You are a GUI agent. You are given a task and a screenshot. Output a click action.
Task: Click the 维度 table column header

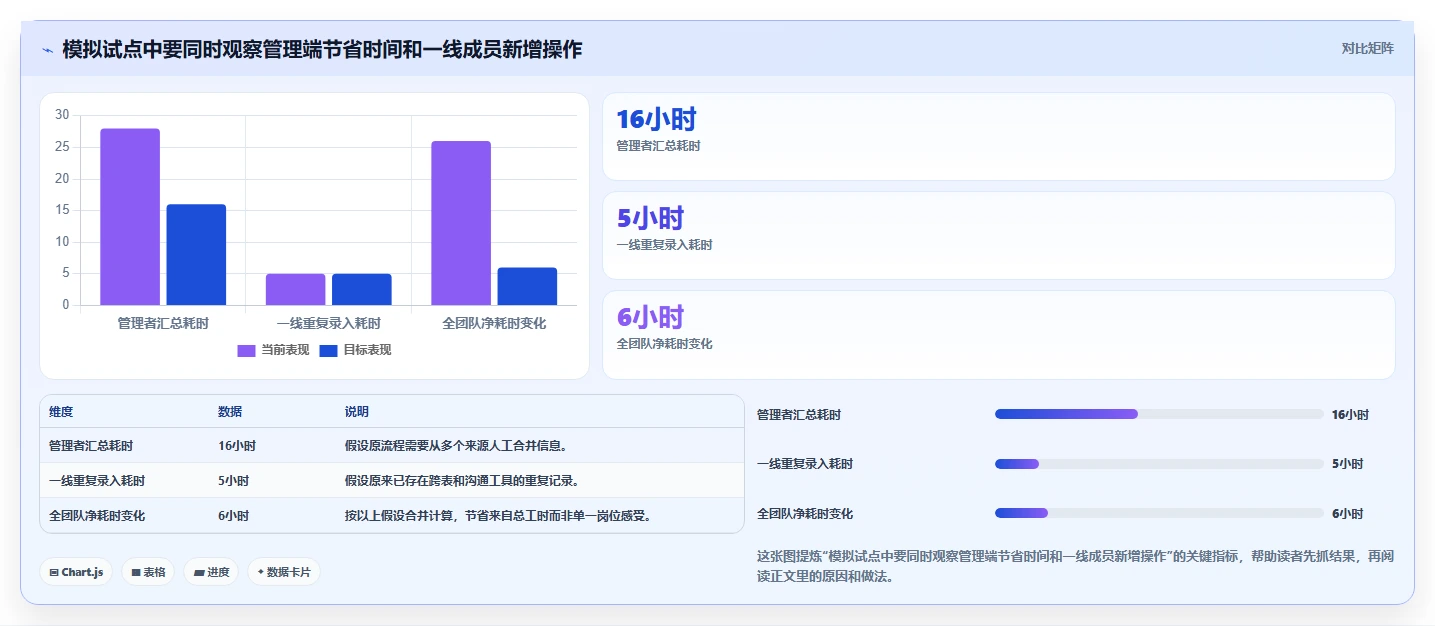61,412
